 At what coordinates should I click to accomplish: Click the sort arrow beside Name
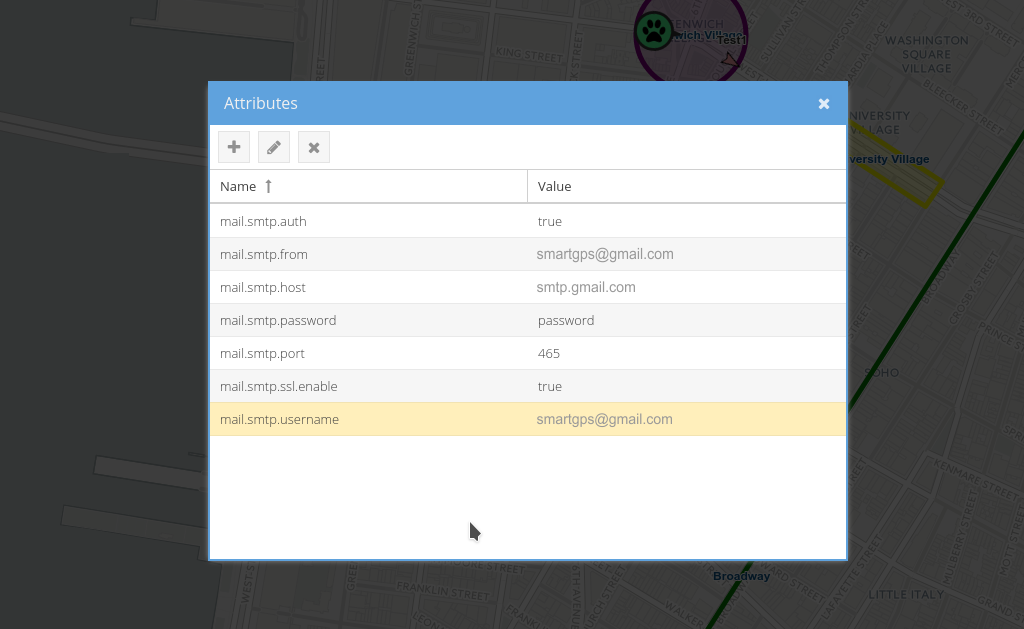(x=268, y=186)
